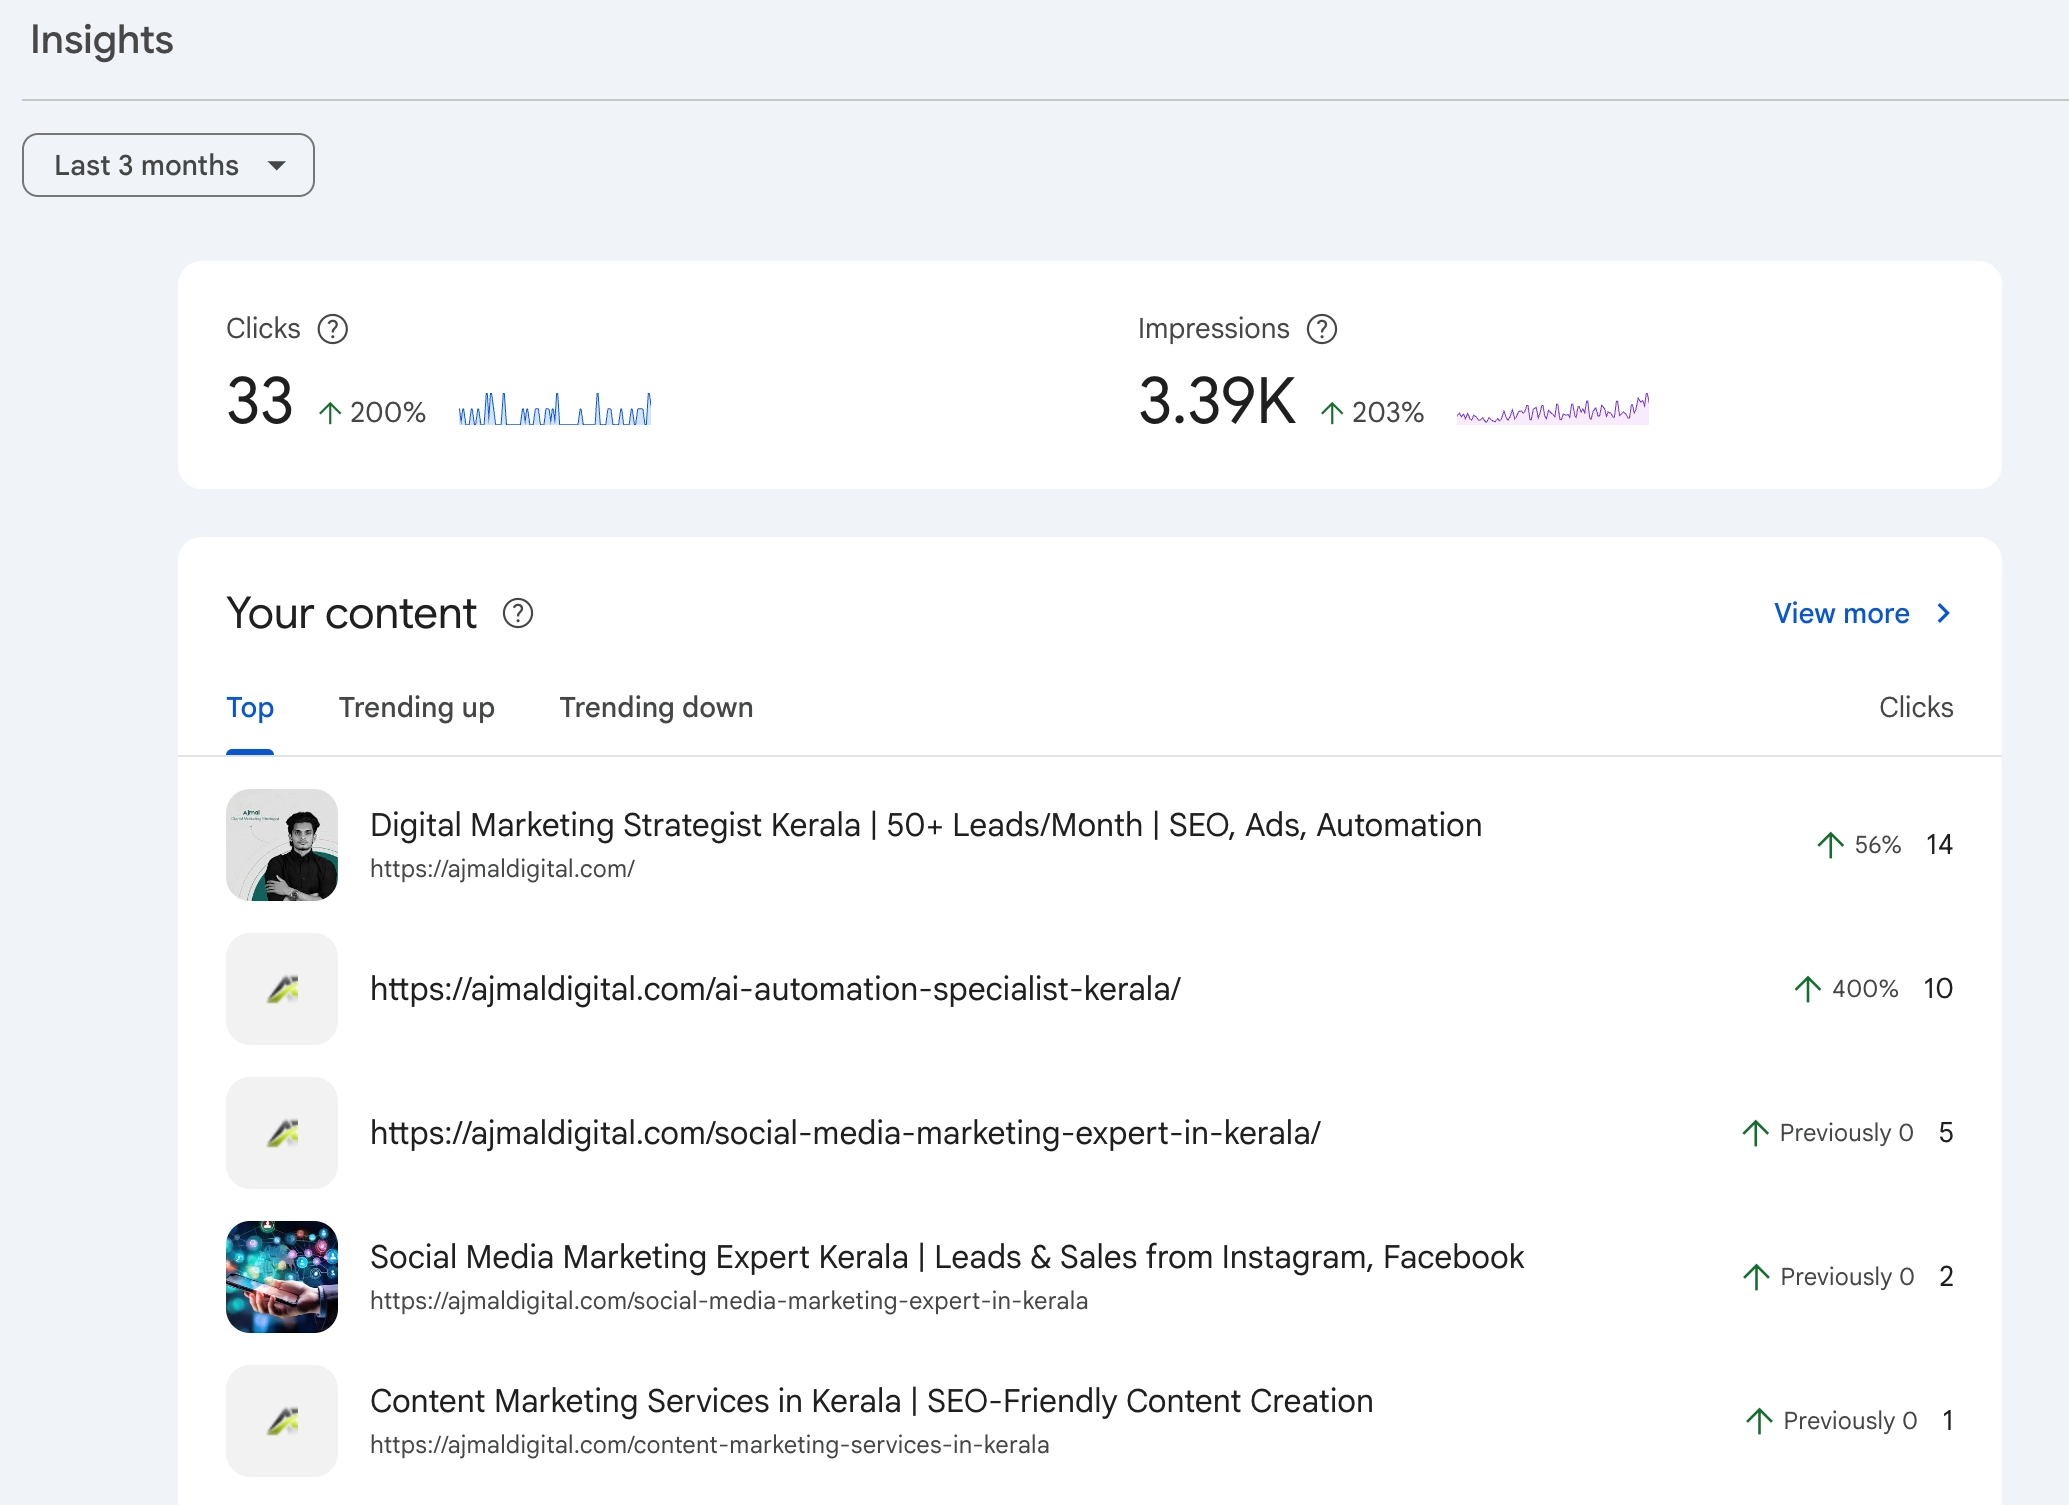Open Content Marketing Services in Kerala title
Image resolution: width=2069 pixels, height=1505 pixels.
click(x=871, y=1401)
